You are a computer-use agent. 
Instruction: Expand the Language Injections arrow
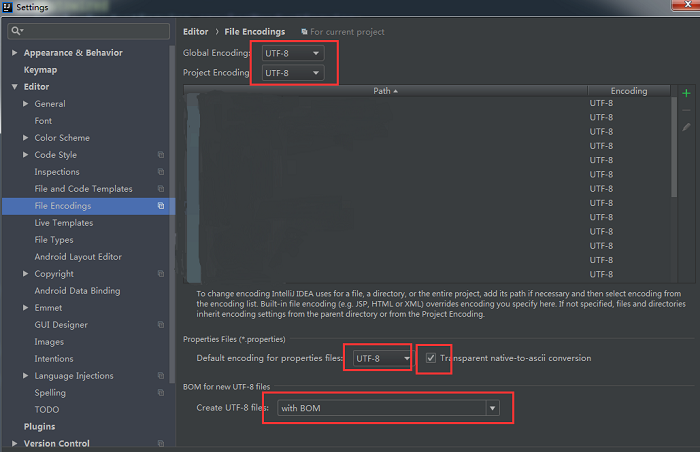[x=25, y=375]
